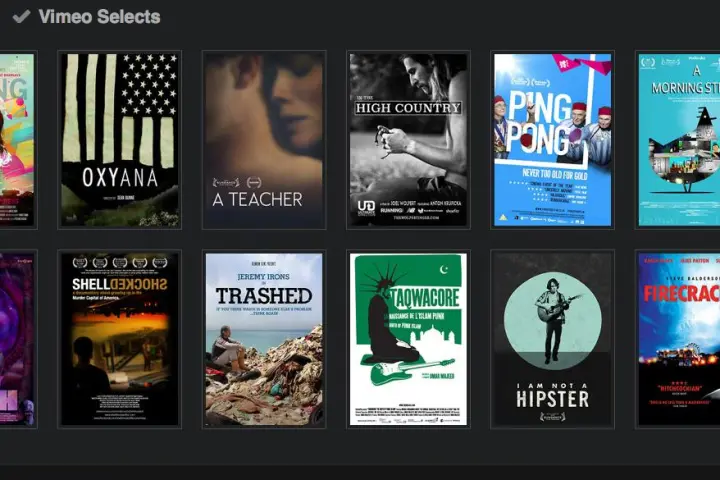Choose the Ping Pong movie poster
The height and width of the screenshot is (480, 720).
tap(552, 140)
